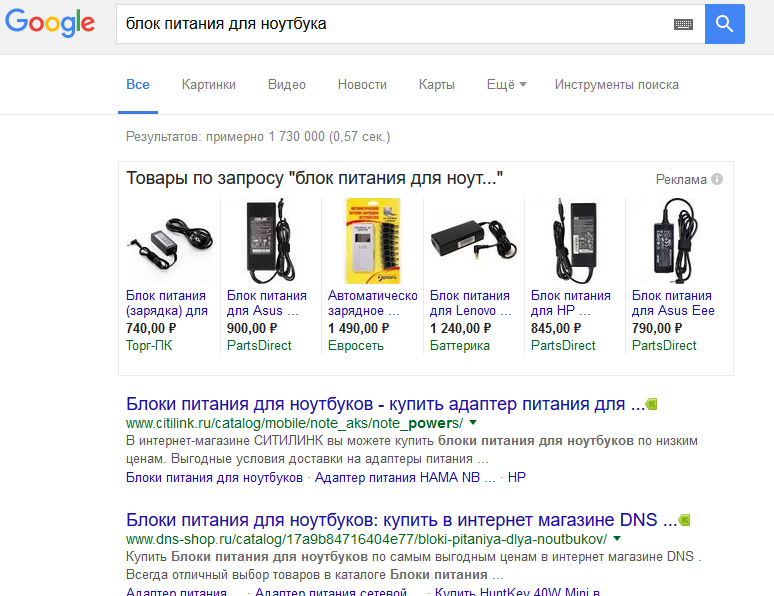Viewport: 774px width, 596px height.
Task: Click PartsDirect under the 900,00 ₽ item
Action: coord(259,345)
